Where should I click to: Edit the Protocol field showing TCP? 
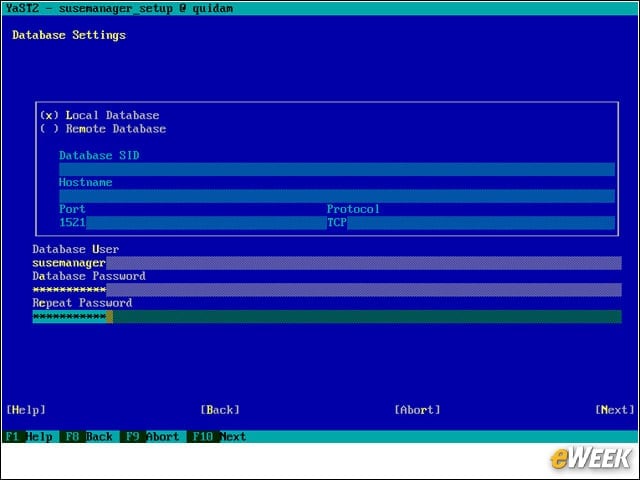[471, 222]
